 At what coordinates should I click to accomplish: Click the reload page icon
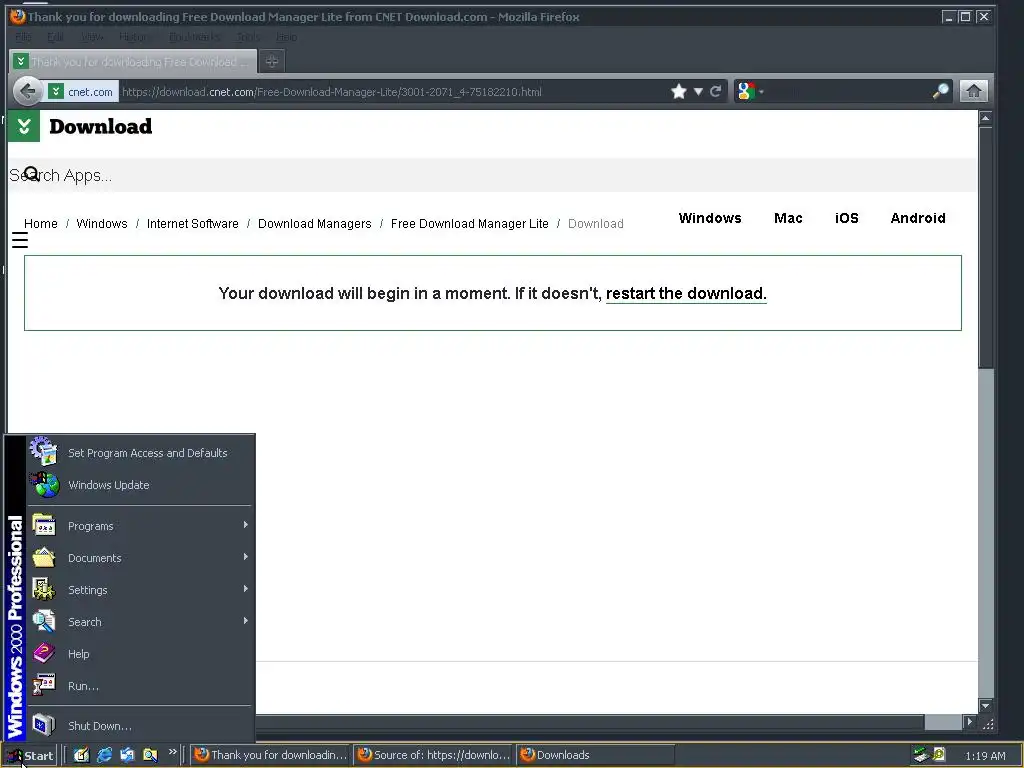tap(716, 91)
